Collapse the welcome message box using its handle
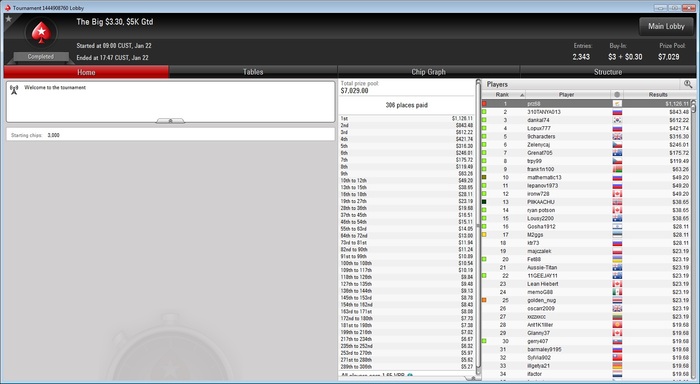The height and width of the screenshot is (384, 700). [x=170, y=121]
